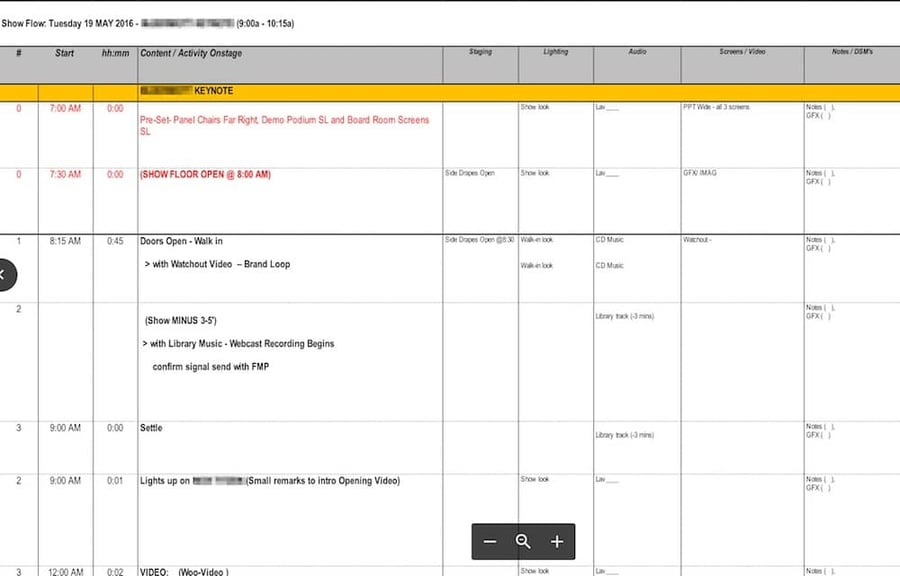Click the Lighting column header

point(555,51)
